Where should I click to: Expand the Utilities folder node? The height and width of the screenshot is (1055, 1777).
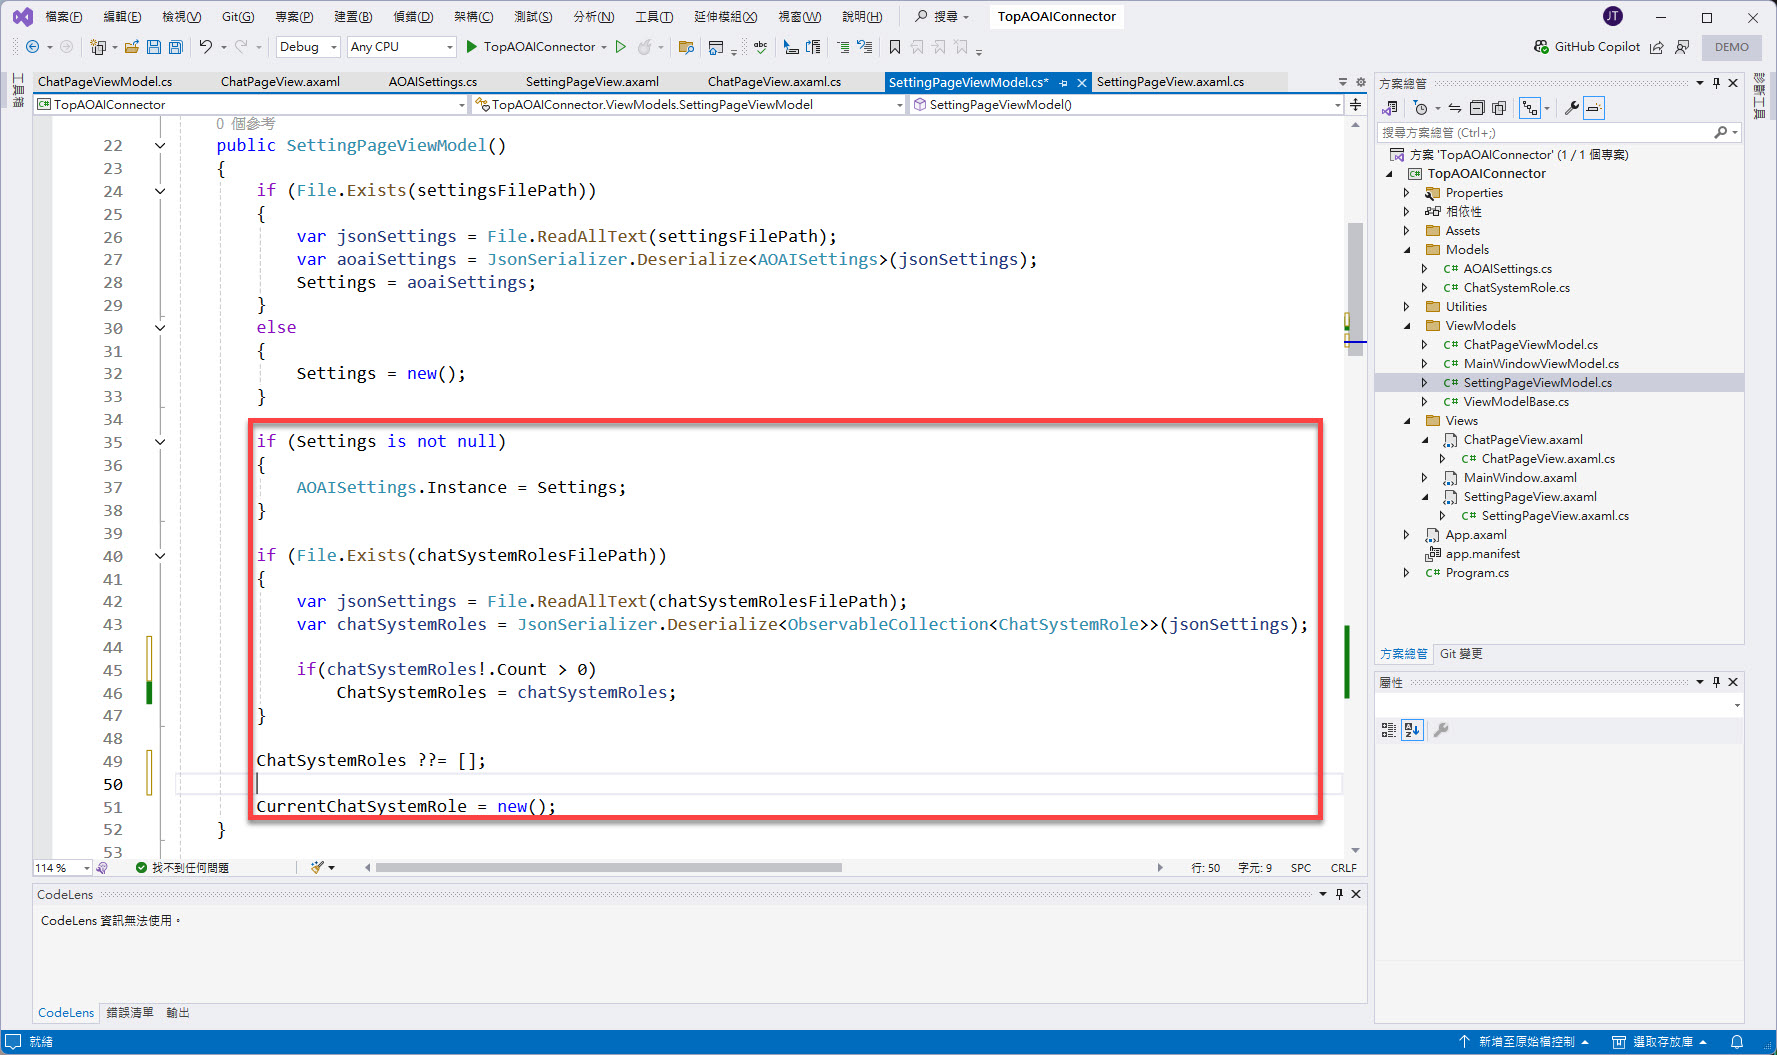click(1407, 307)
